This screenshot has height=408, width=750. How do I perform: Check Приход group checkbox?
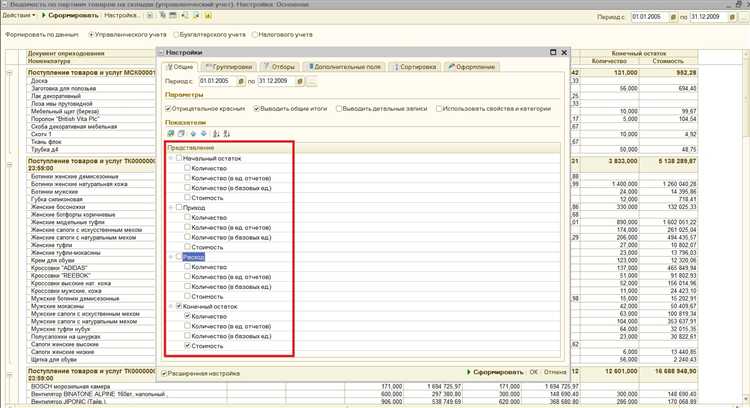pos(179,207)
